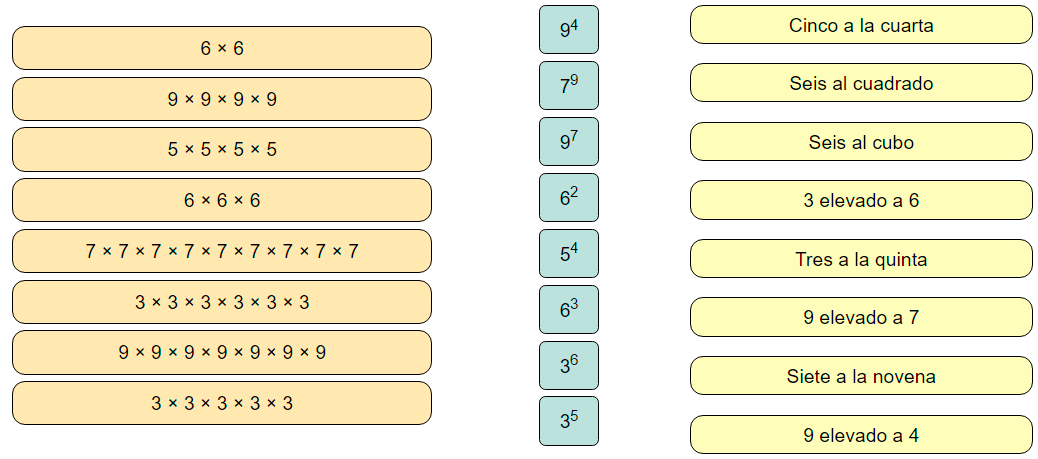This screenshot has width=1038, height=459.
Task: Click the 7 to the 9th power tile
Action: (568, 86)
